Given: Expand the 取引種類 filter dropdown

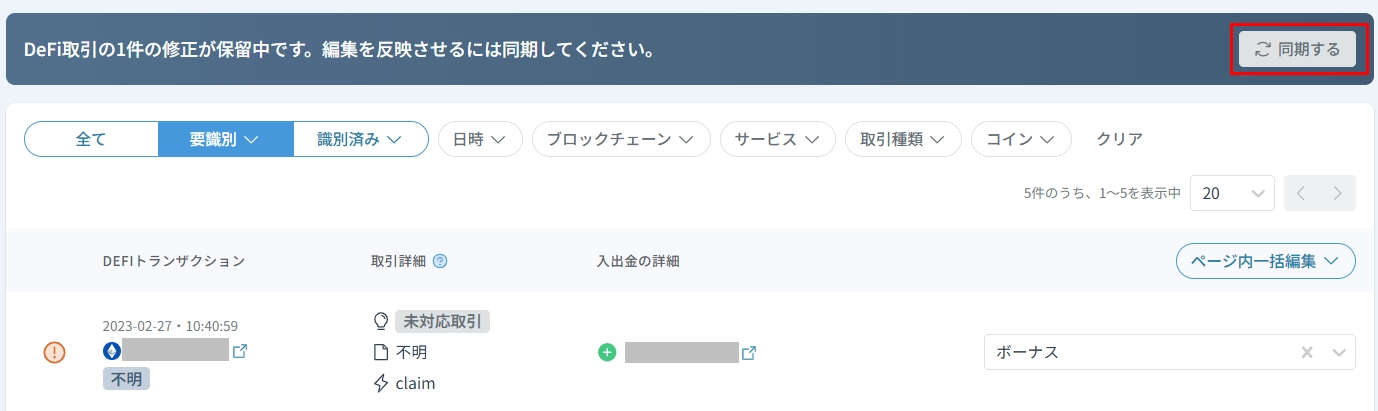Looking at the screenshot, I should click(903, 140).
